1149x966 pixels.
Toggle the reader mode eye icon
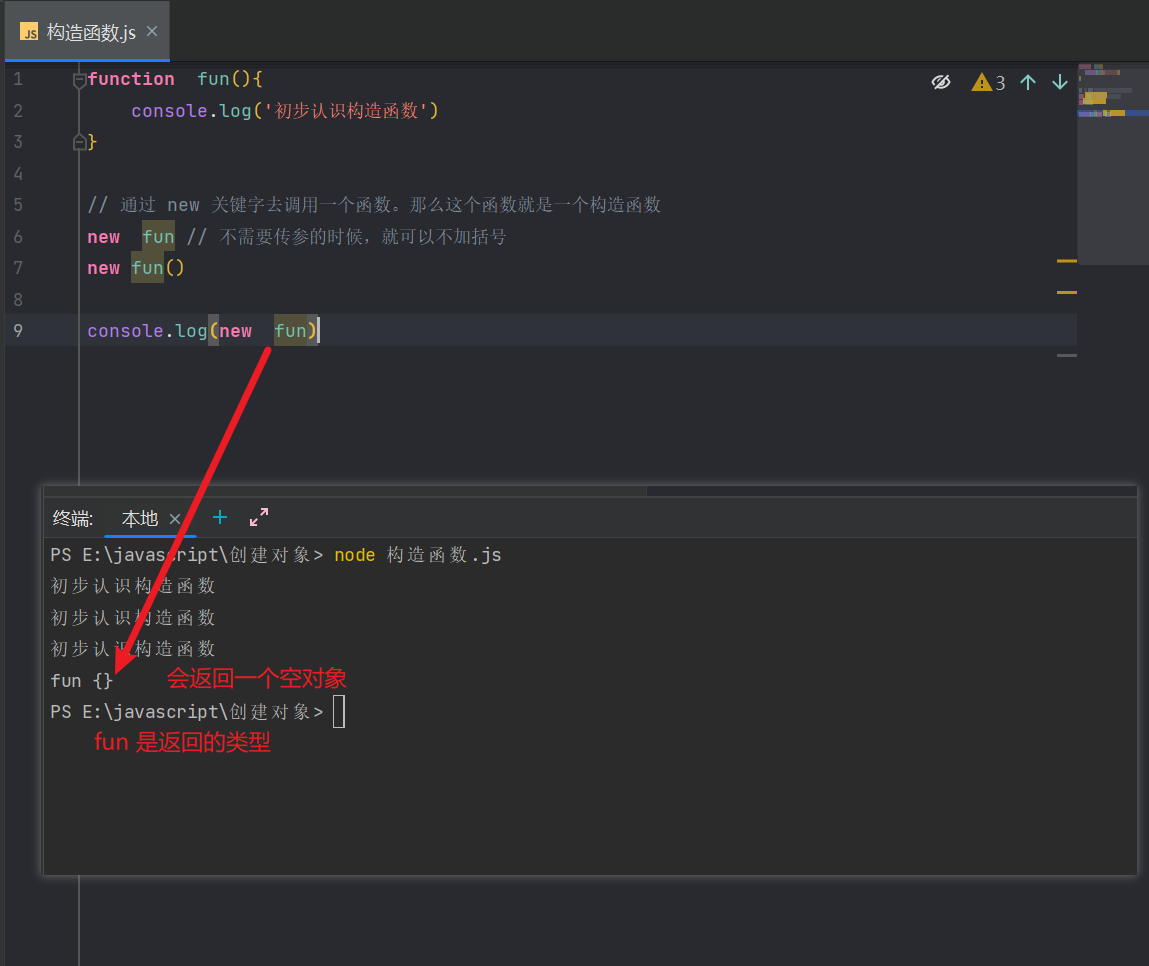pos(941,82)
